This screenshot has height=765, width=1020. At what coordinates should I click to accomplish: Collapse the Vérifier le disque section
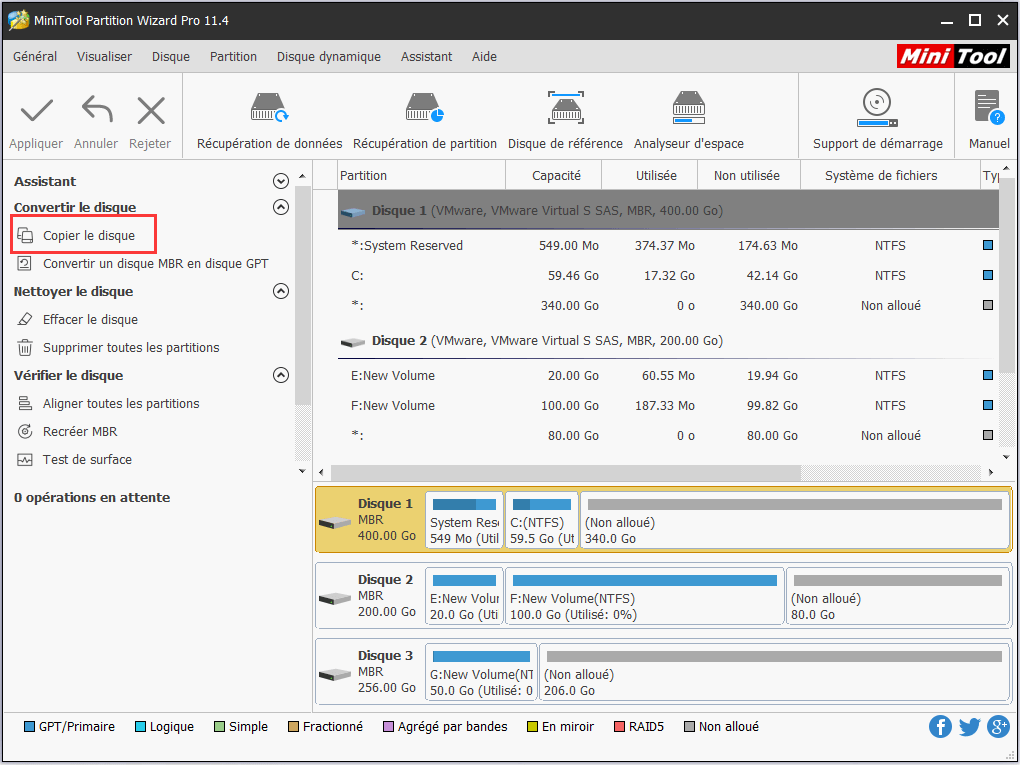tap(281, 375)
